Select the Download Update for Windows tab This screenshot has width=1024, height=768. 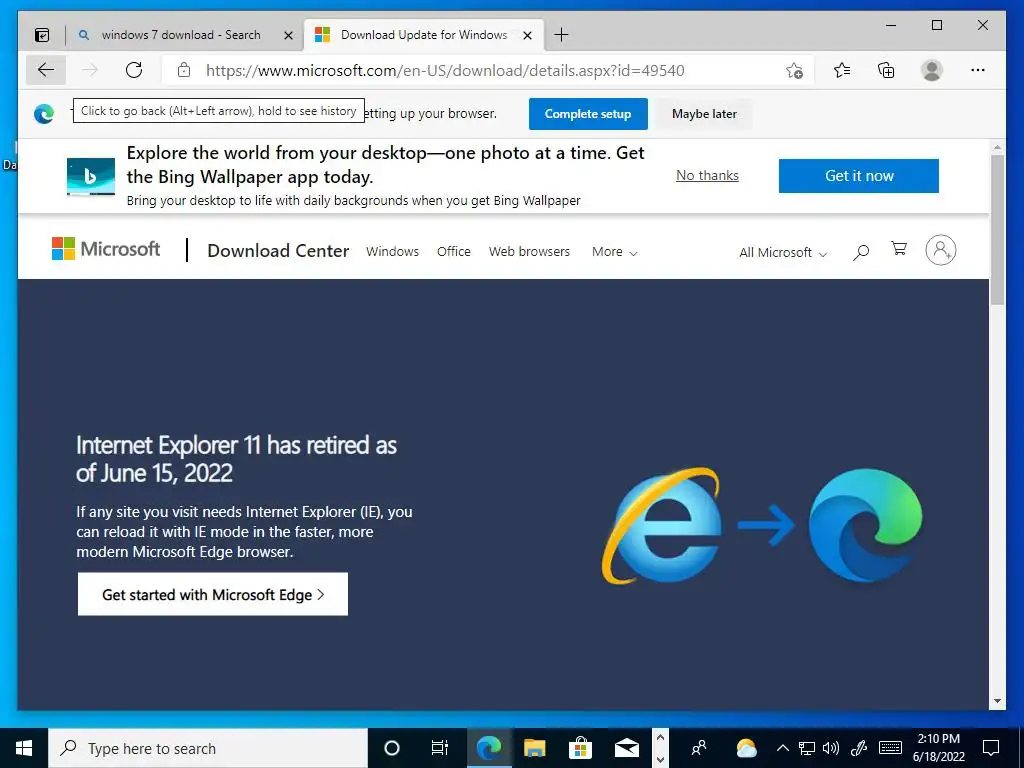click(x=424, y=35)
